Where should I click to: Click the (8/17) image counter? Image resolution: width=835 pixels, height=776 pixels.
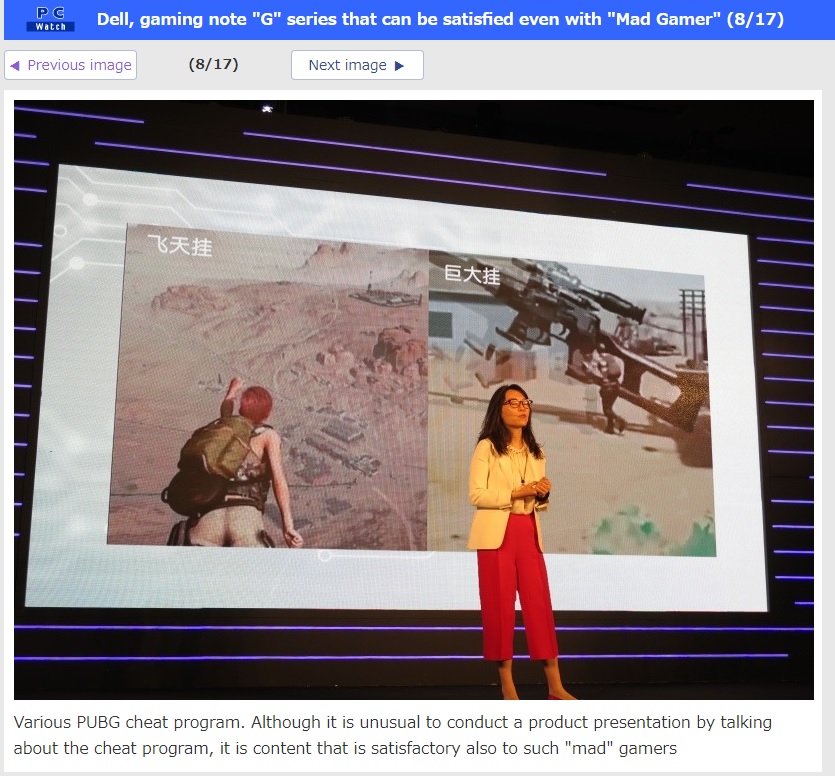(x=214, y=64)
